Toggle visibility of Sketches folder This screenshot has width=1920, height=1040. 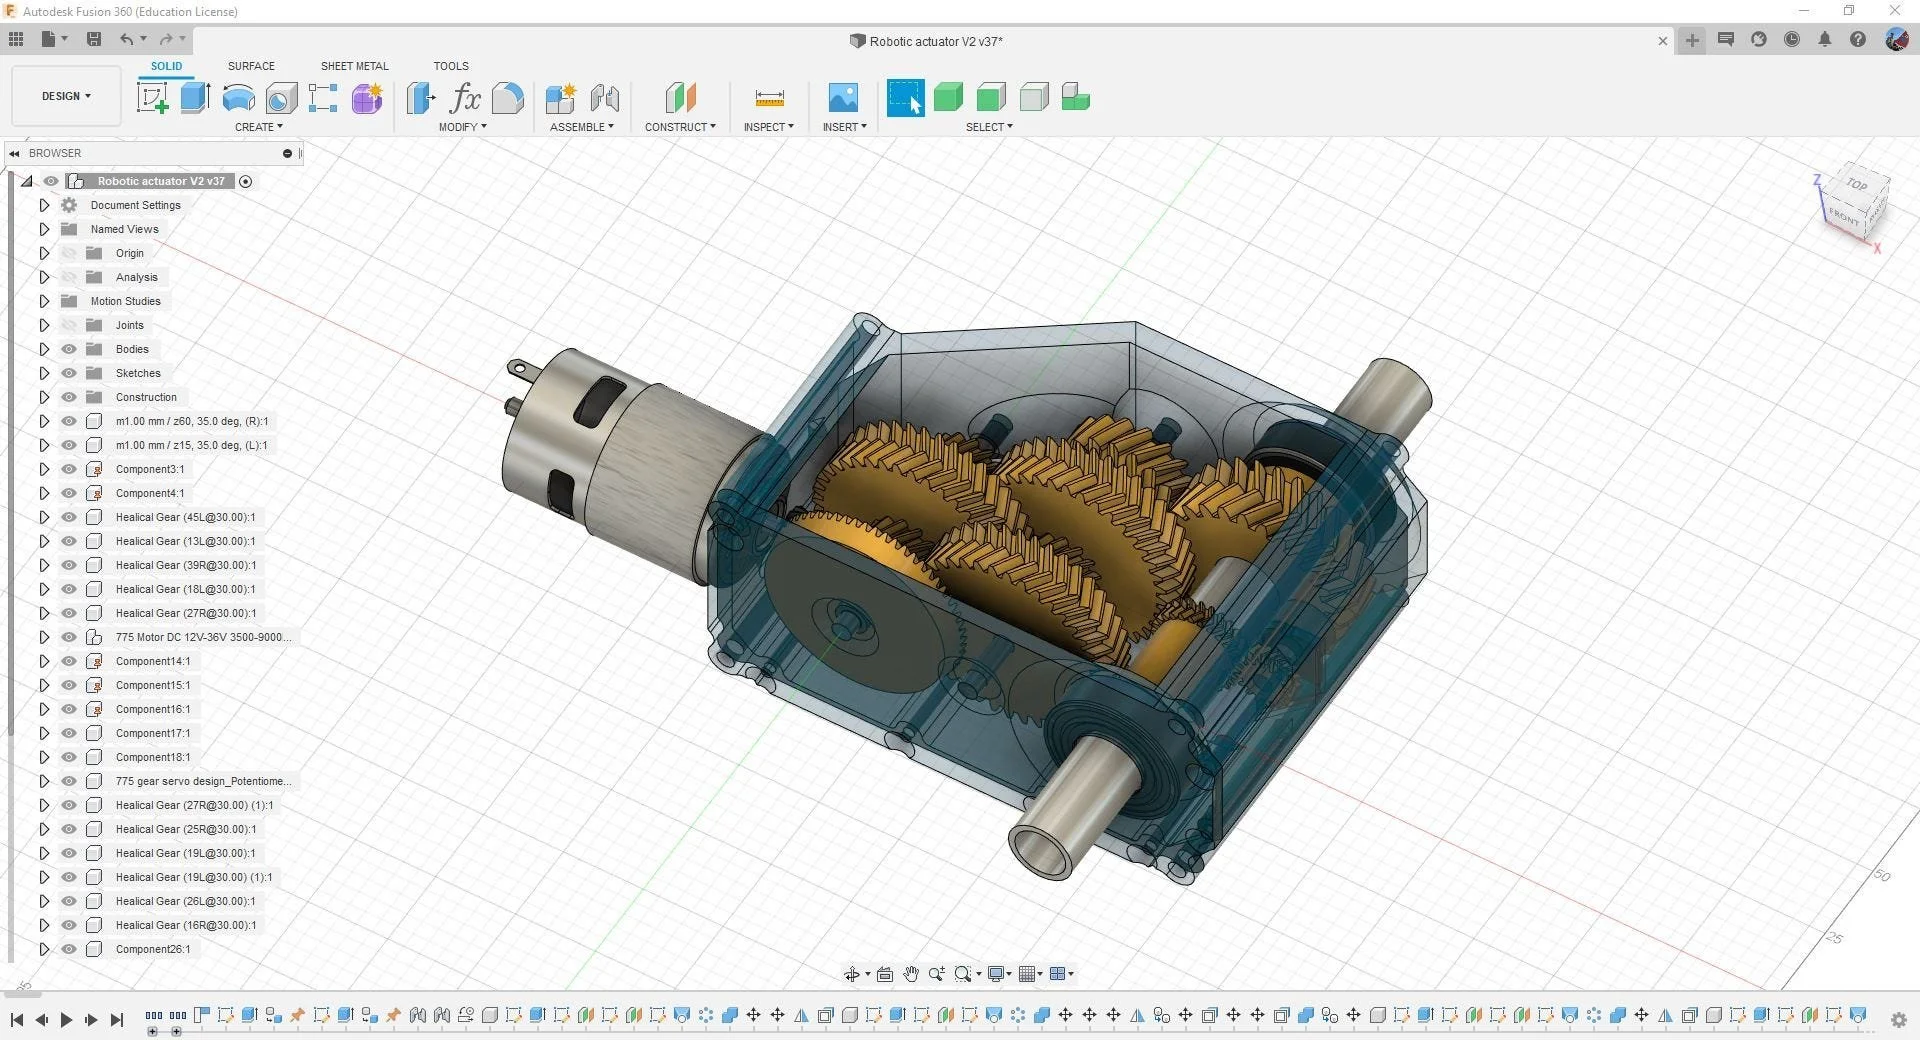pos(69,373)
